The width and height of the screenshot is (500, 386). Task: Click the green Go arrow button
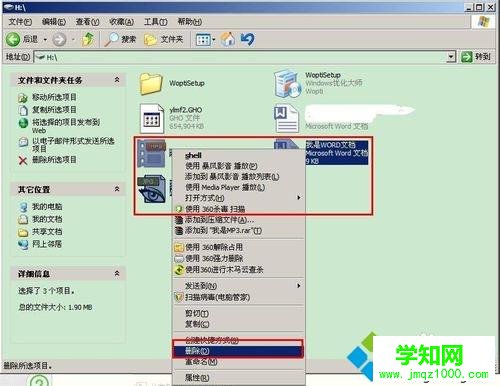(466, 57)
